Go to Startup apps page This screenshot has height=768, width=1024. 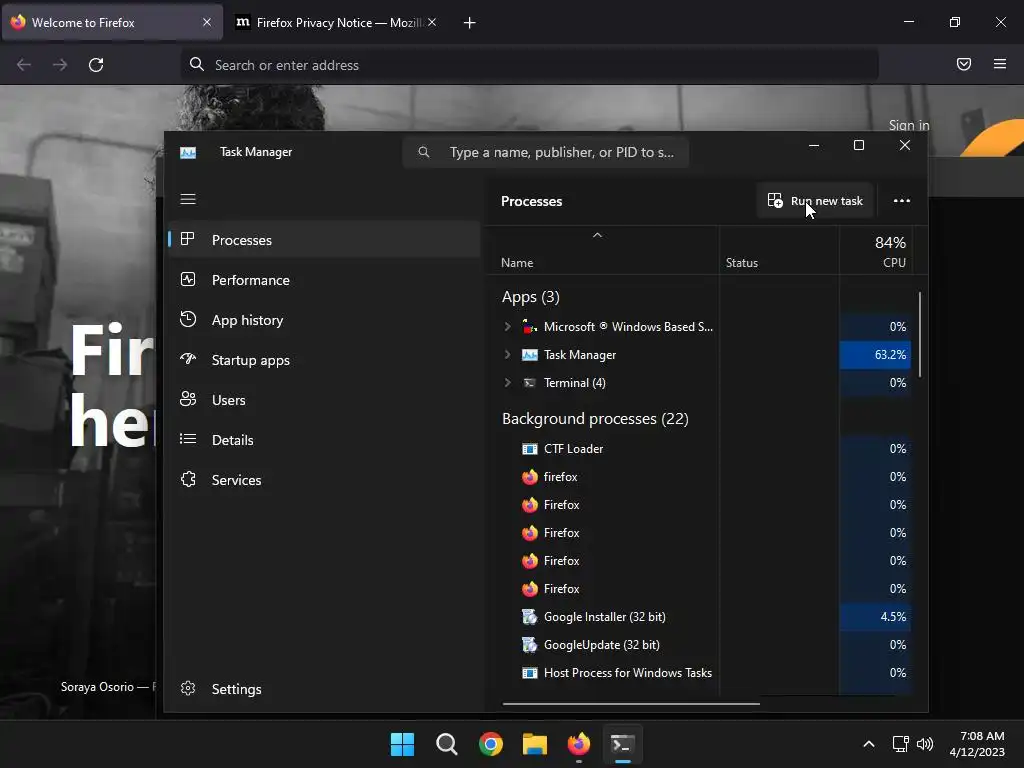325,360
